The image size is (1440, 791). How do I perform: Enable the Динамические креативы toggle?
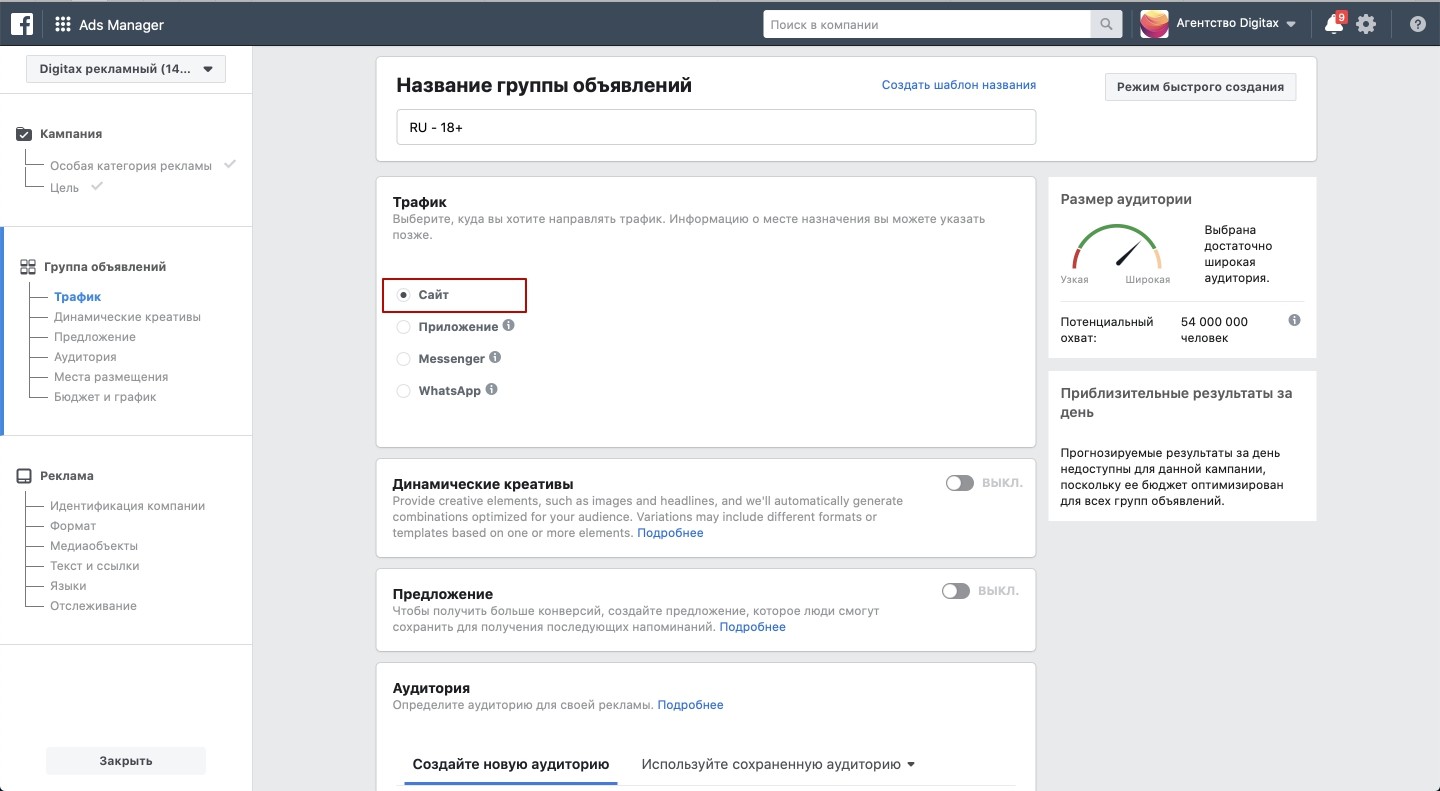tap(959, 483)
